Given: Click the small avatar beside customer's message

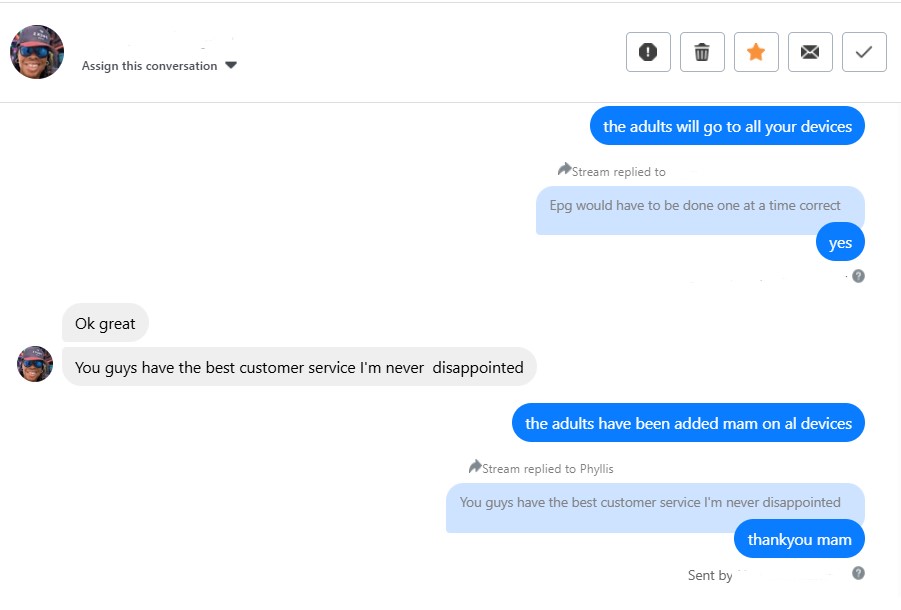Looking at the screenshot, I should pos(35,364).
